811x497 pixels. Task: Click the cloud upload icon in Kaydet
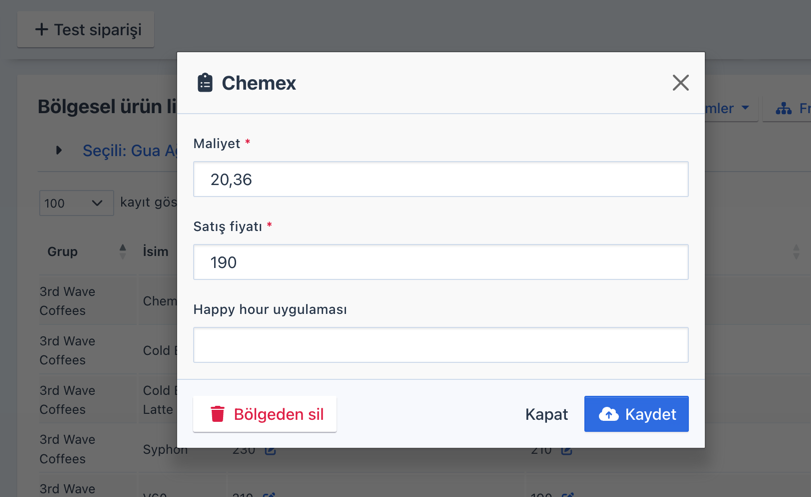pyautogui.click(x=608, y=414)
